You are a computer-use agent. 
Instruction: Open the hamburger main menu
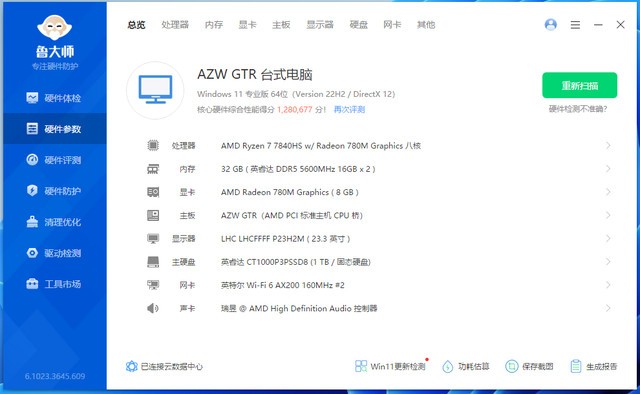(575, 25)
